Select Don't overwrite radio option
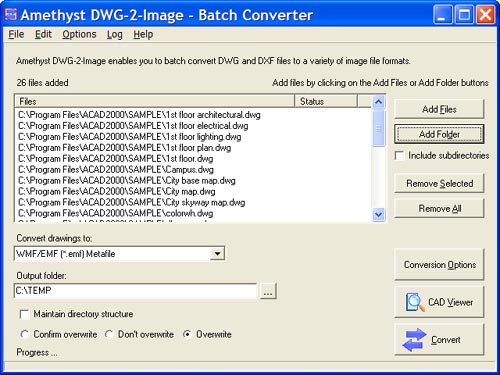Image resolution: width=500 pixels, height=375 pixels. [109, 334]
